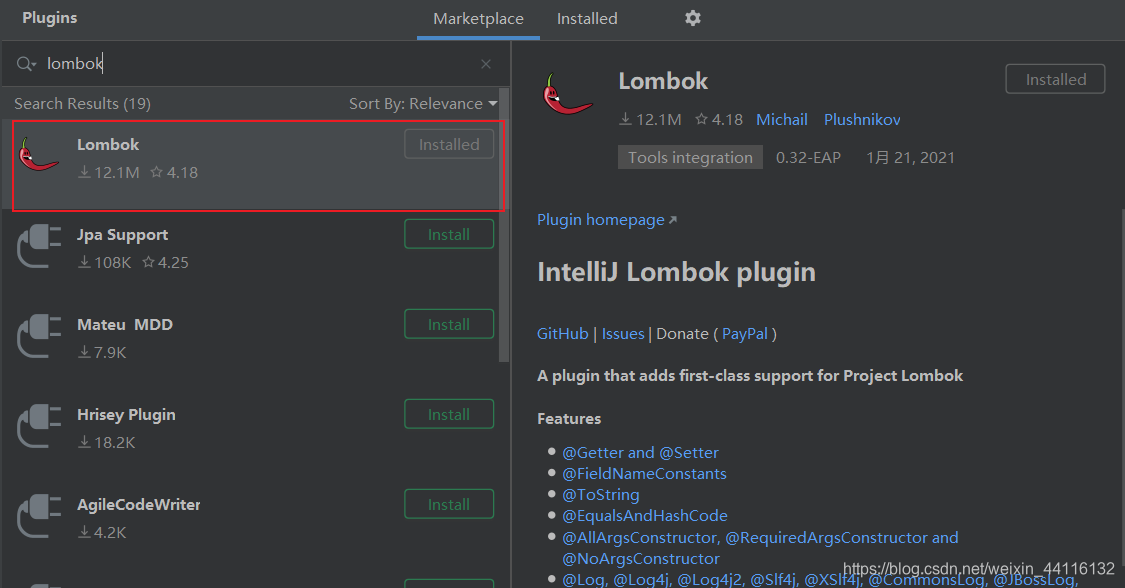The width and height of the screenshot is (1125, 588).
Task: Click the star rating icon in Lombok details
Action: 702,119
